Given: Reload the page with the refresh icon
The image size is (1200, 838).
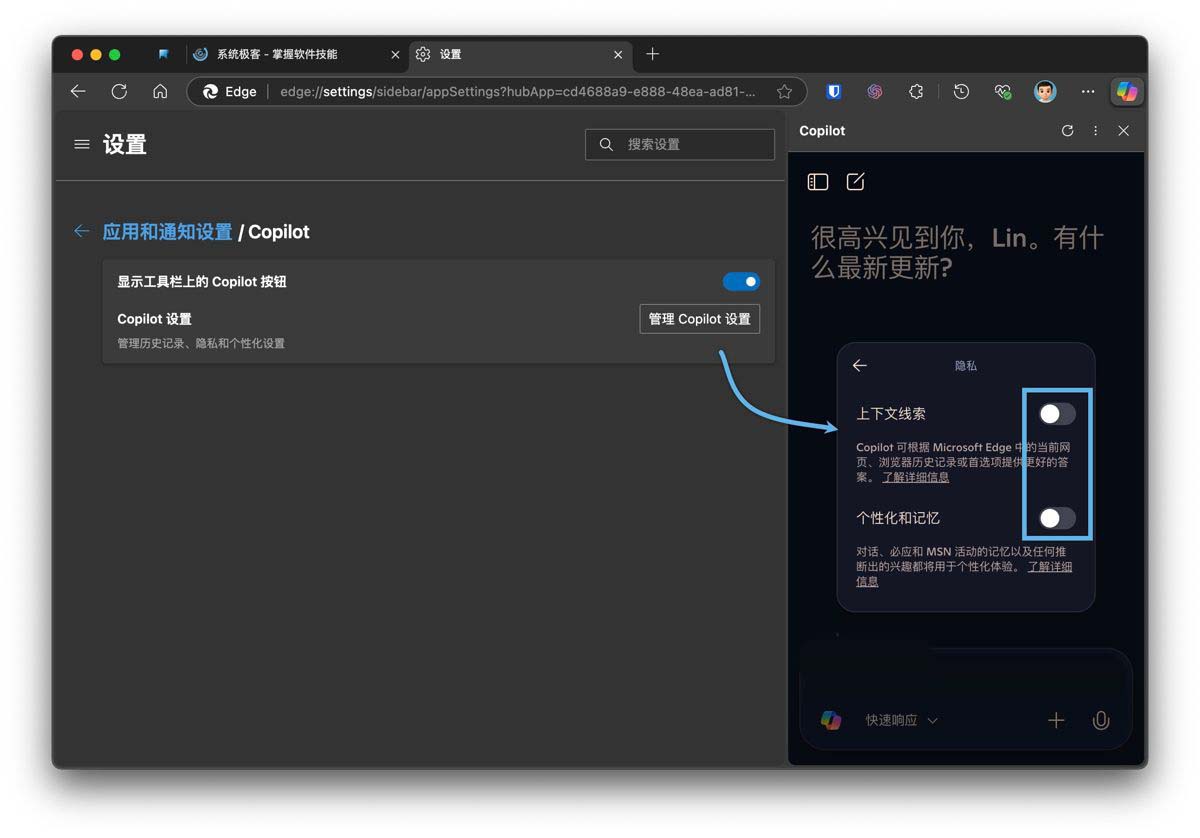Looking at the screenshot, I should click(x=119, y=91).
